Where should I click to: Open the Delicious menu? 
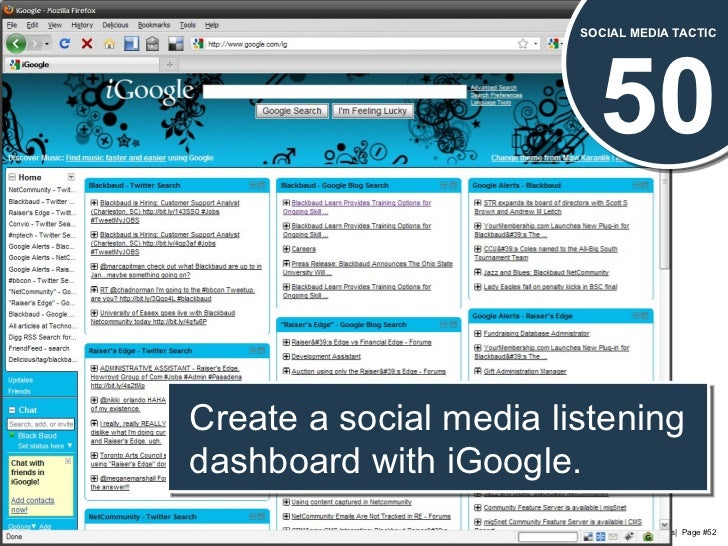pyautogui.click(x=115, y=25)
